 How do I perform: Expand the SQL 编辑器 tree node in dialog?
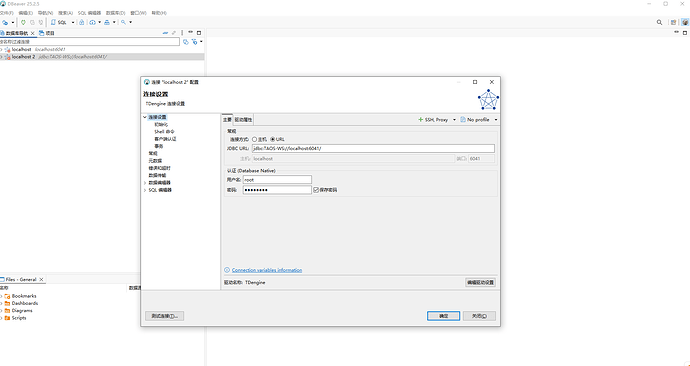click(x=145, y=190)
